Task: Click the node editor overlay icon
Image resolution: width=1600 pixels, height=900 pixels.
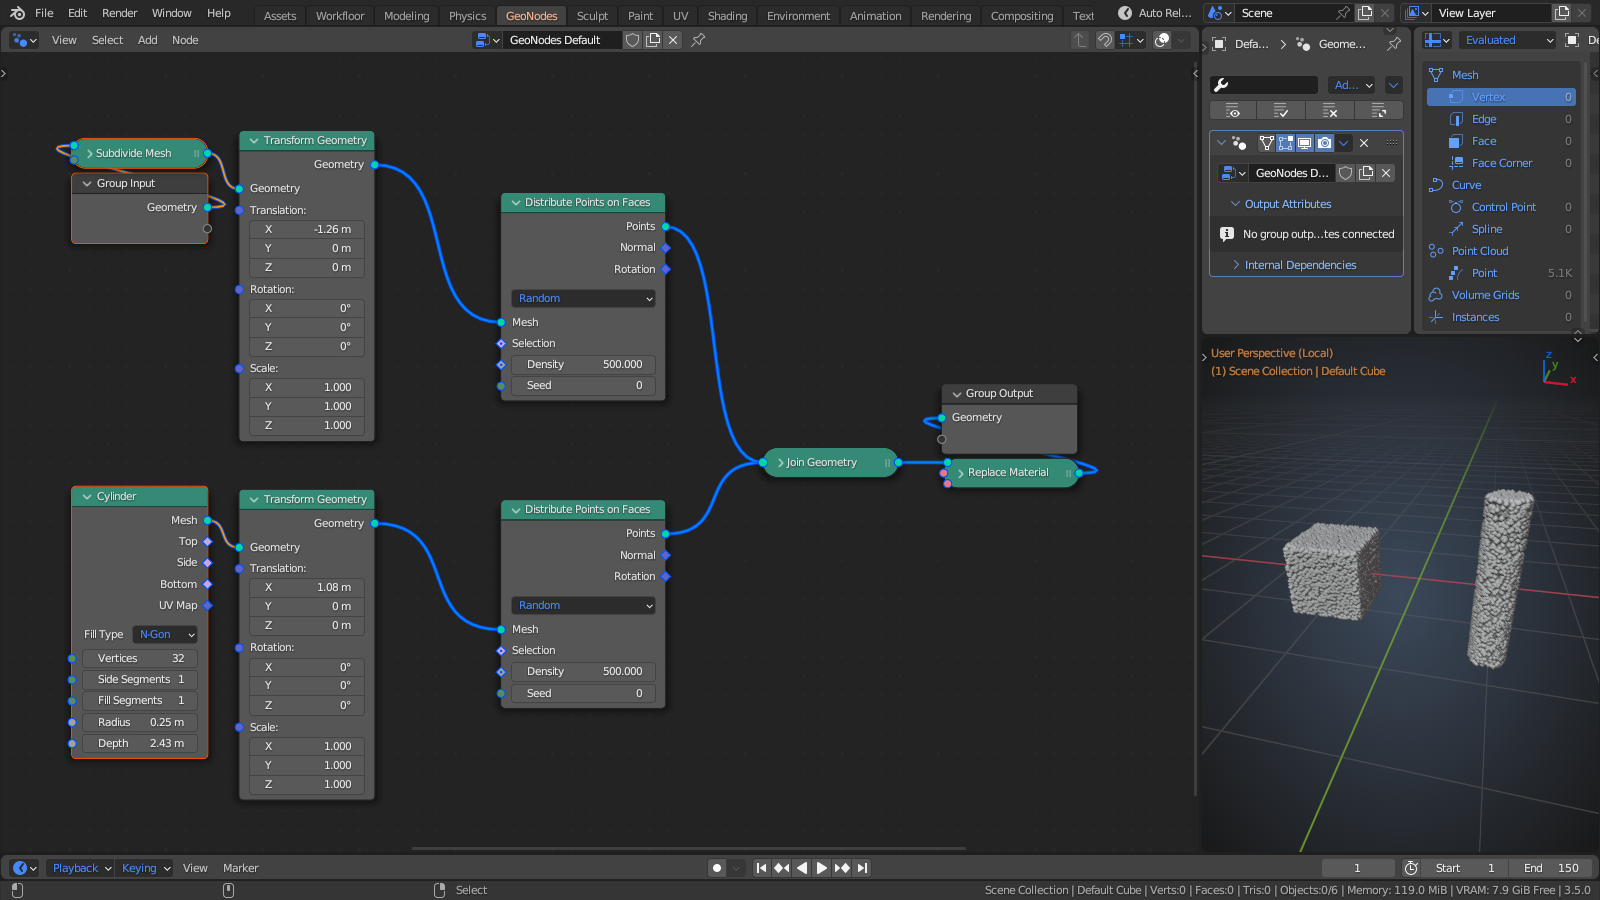Action: [1162, 40]
